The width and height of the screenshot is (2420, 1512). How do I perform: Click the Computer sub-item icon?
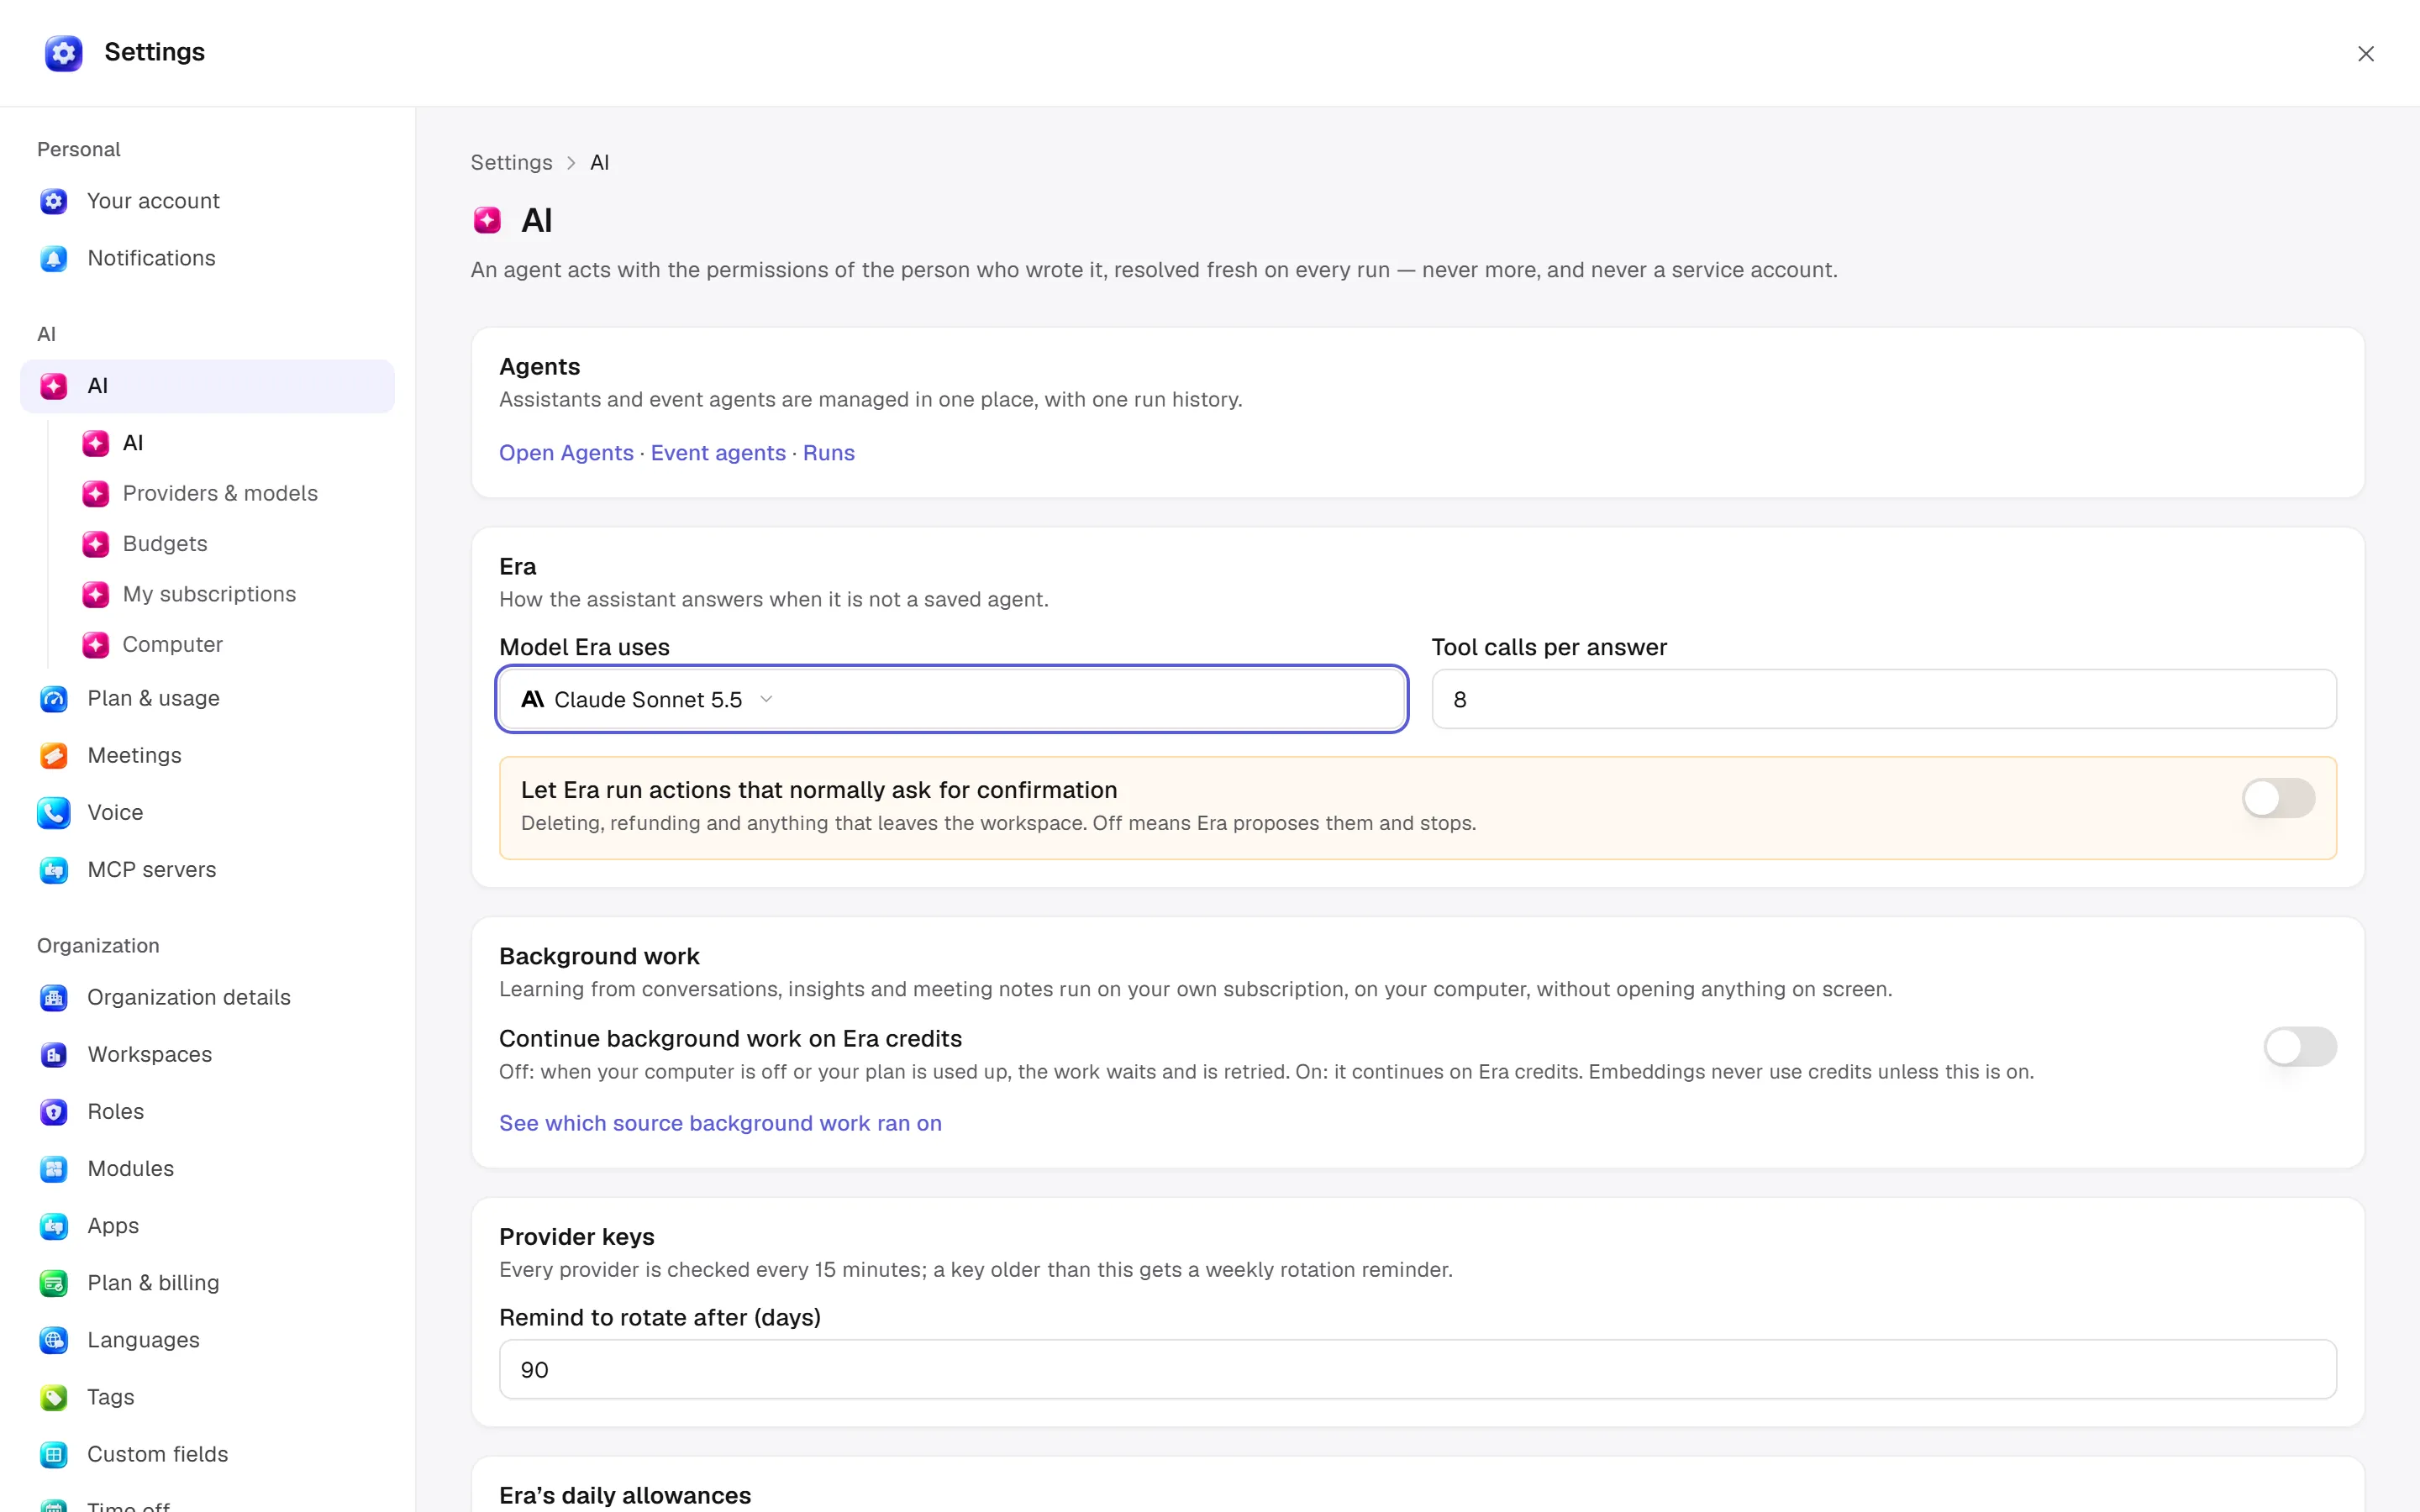(96, 645)
